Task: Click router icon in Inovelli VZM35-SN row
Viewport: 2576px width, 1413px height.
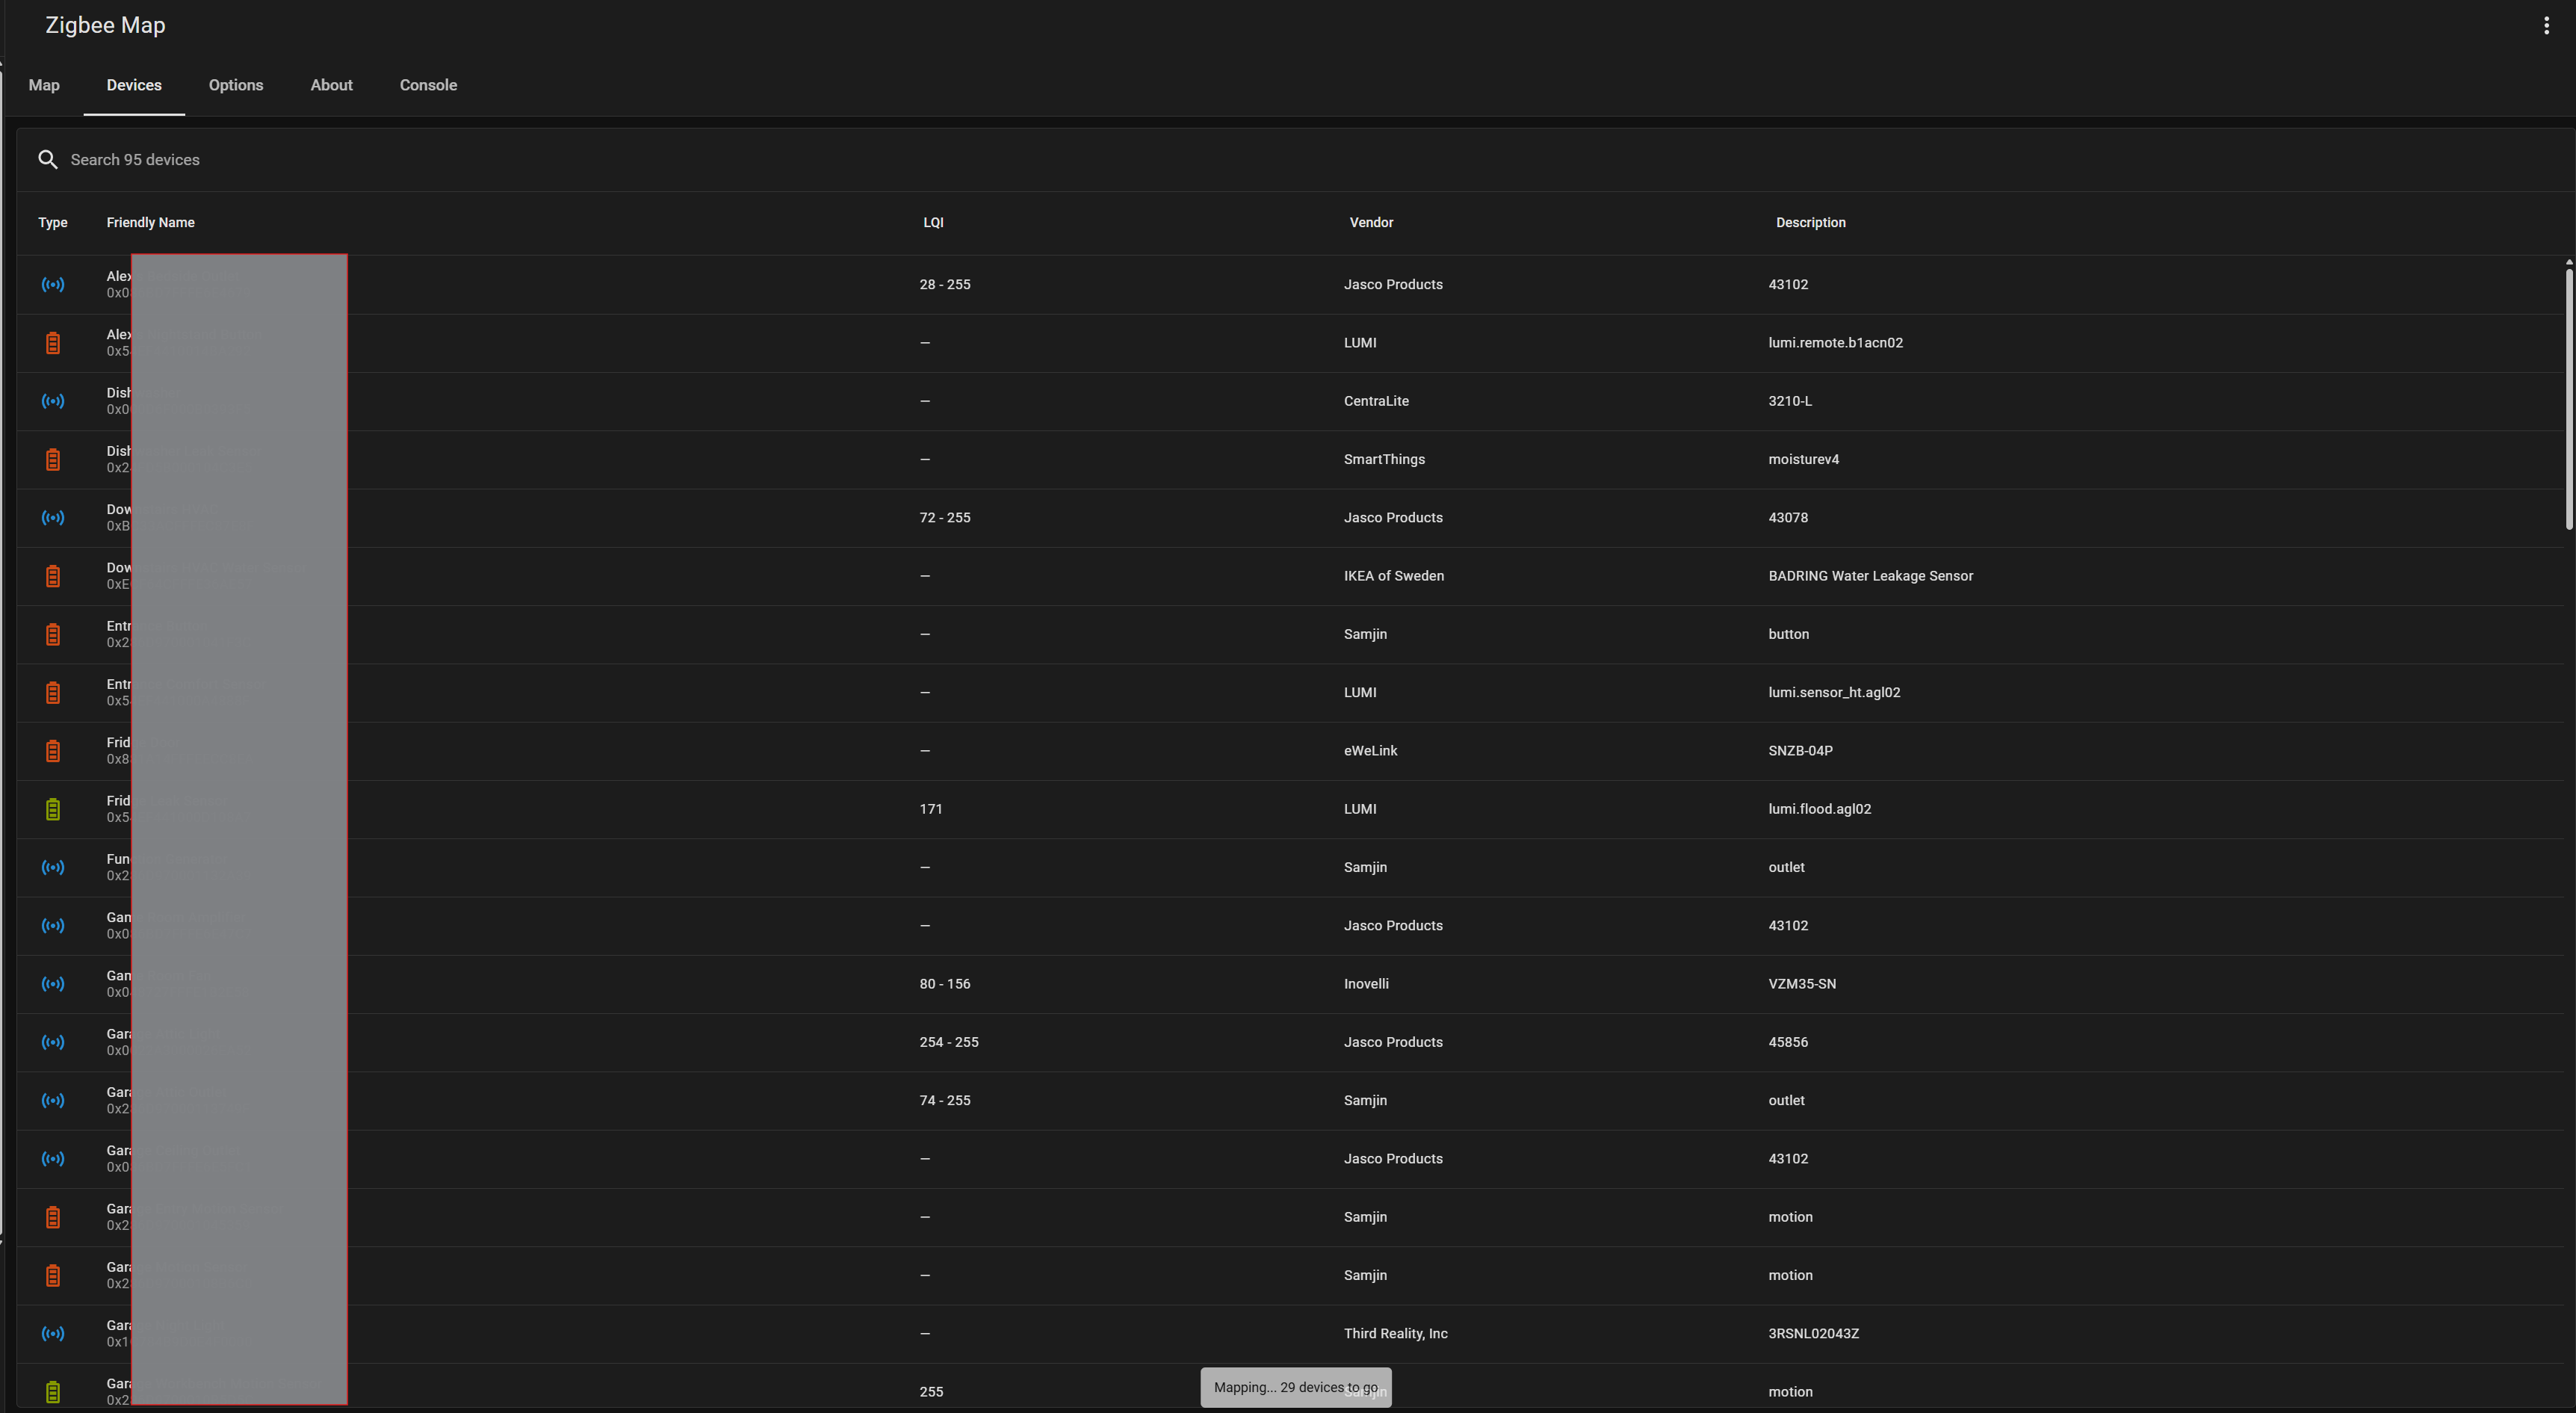Action: point(53,984)
